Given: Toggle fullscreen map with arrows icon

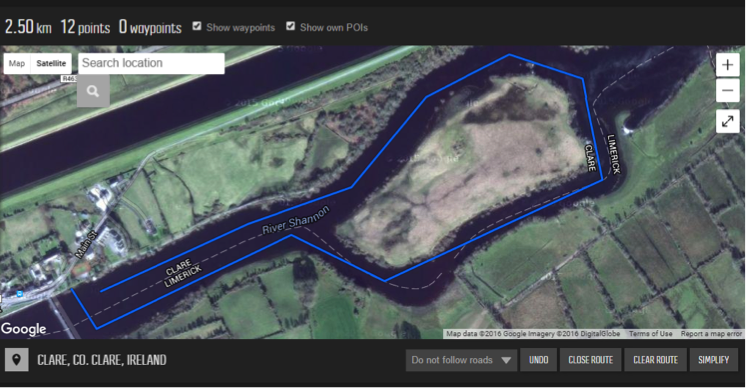Looking at the screenshot, I should click(x=727, y=122).
